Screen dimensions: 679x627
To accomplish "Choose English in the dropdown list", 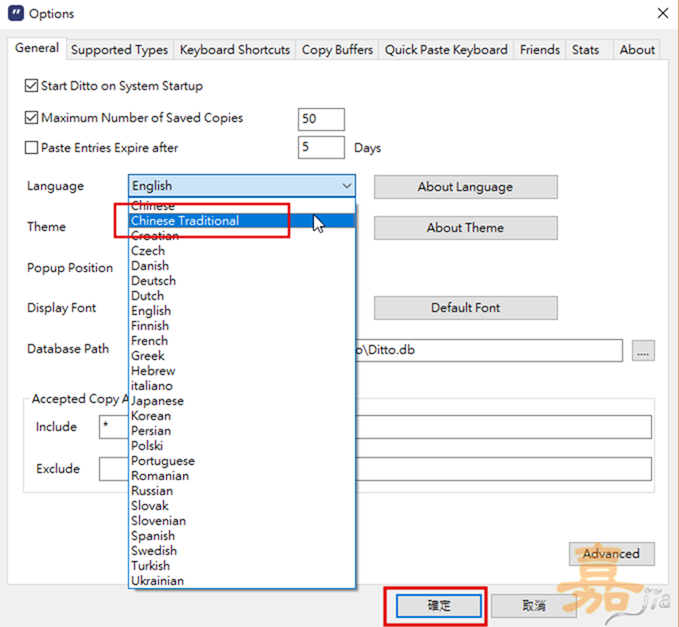I will click(x=242, y=310).
